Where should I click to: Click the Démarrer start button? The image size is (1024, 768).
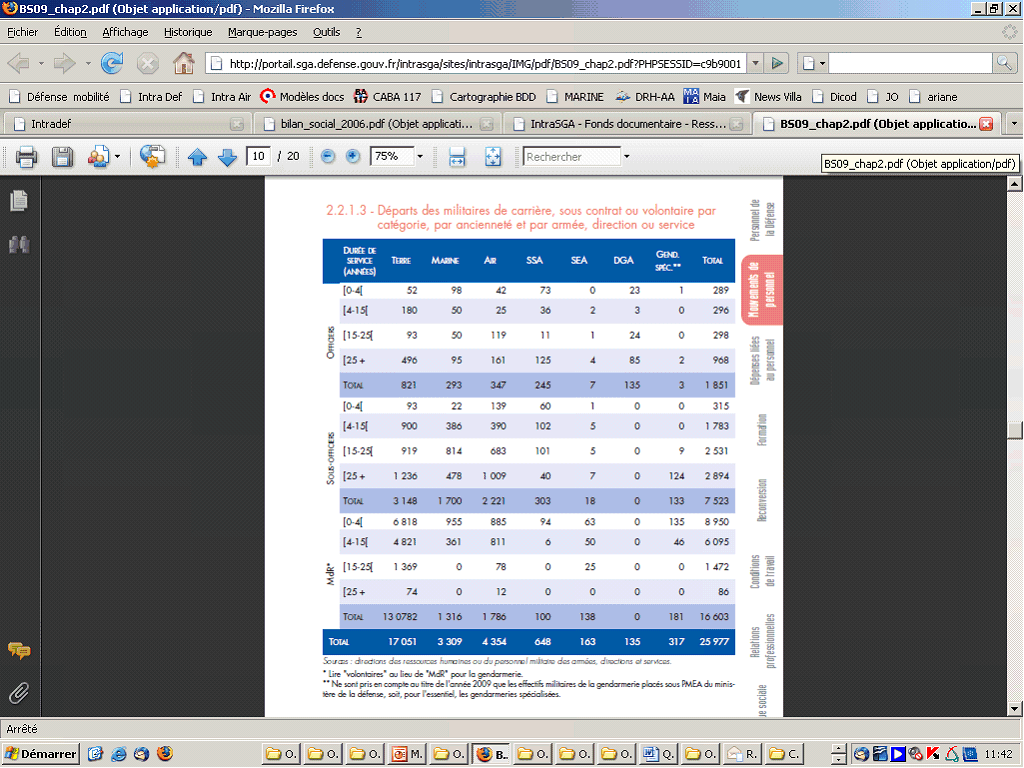41,753
